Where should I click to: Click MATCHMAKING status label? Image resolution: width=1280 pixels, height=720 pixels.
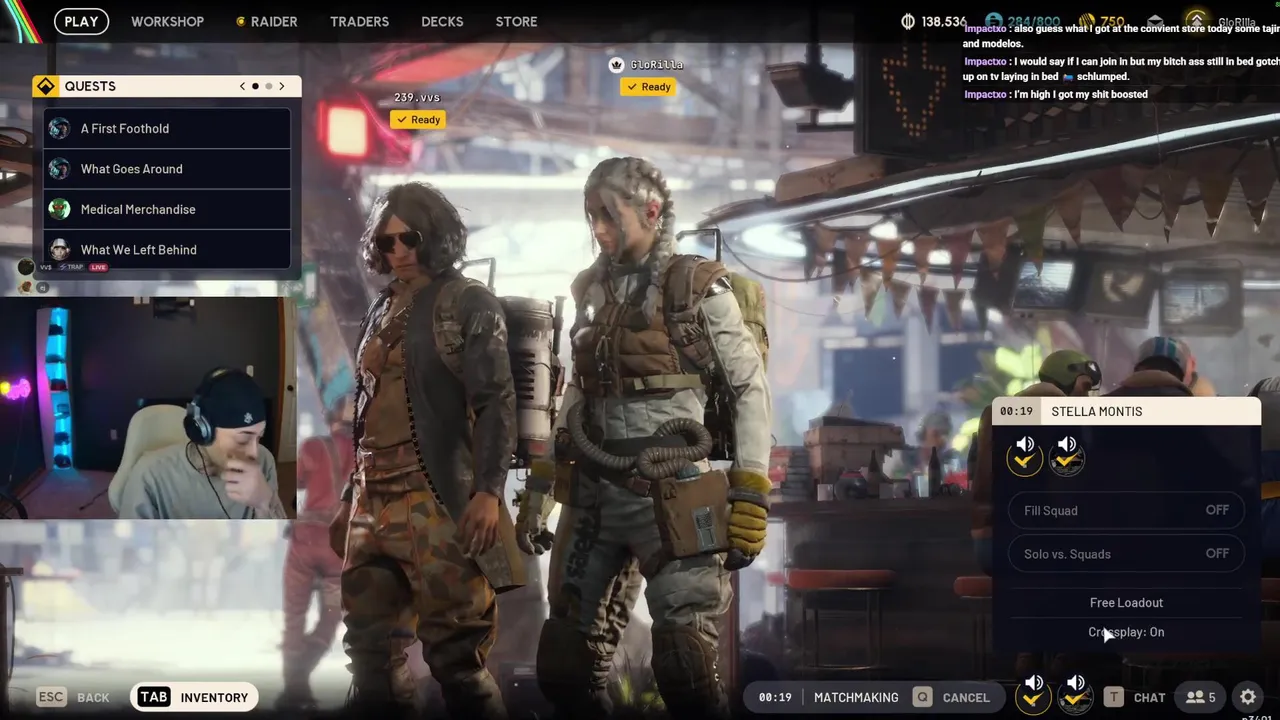[856, 697]
